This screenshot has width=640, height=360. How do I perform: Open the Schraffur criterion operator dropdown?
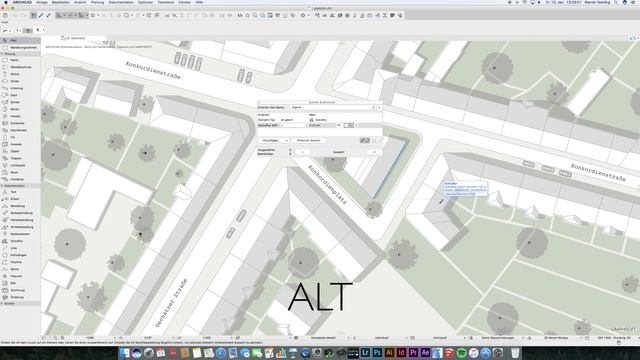pos(293,125)
